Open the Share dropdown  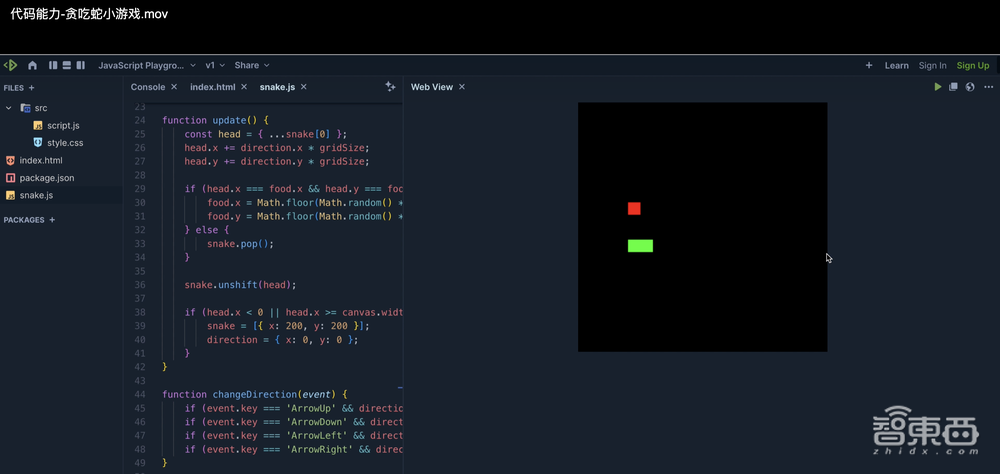pyautogui.click(x=252, y=65)
